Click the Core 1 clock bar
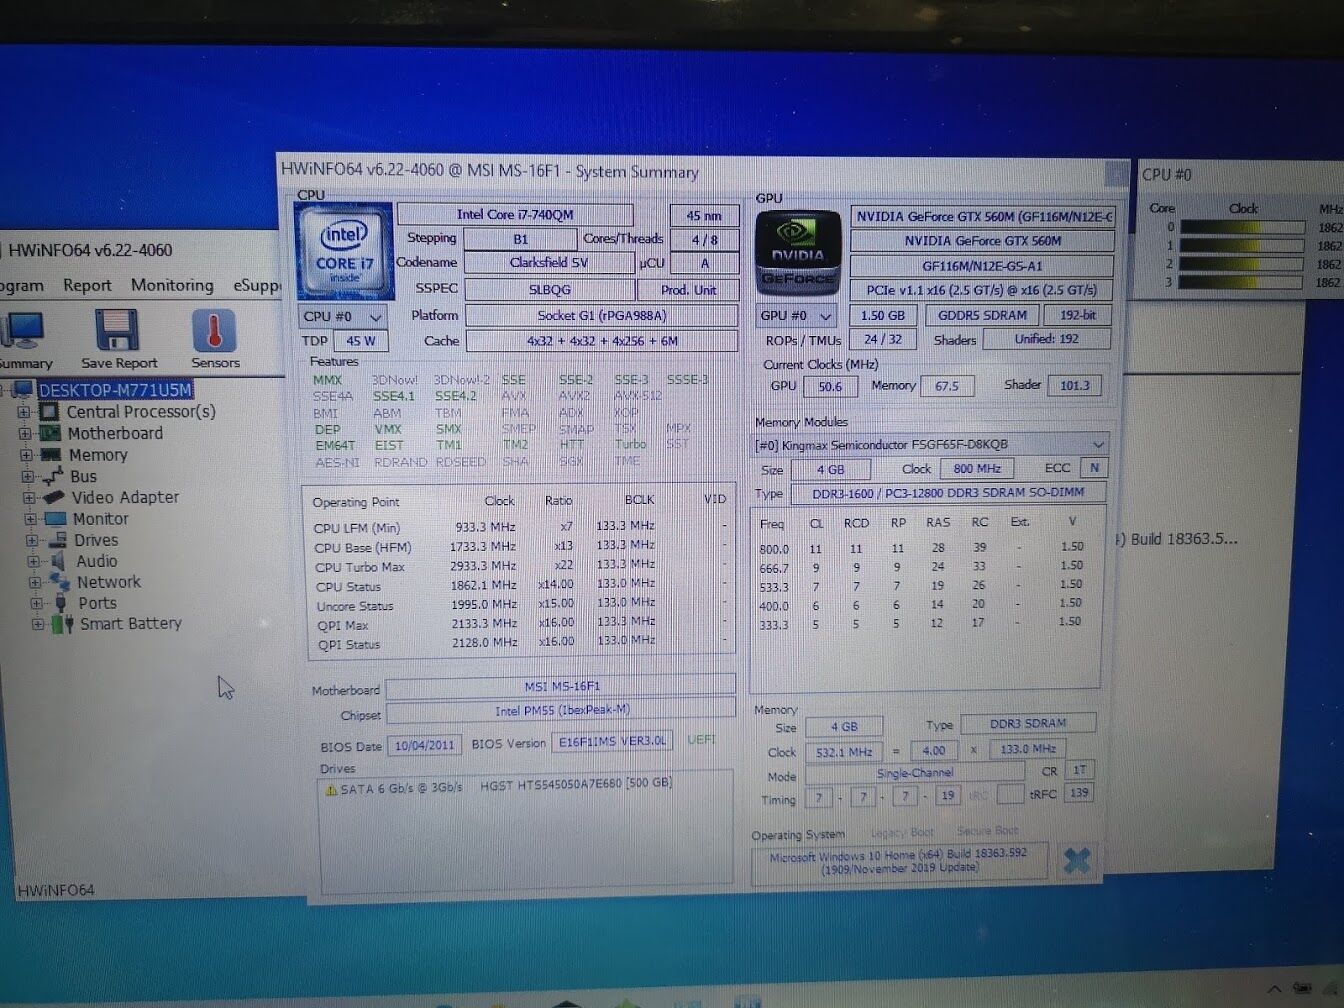 (1242, 246)
